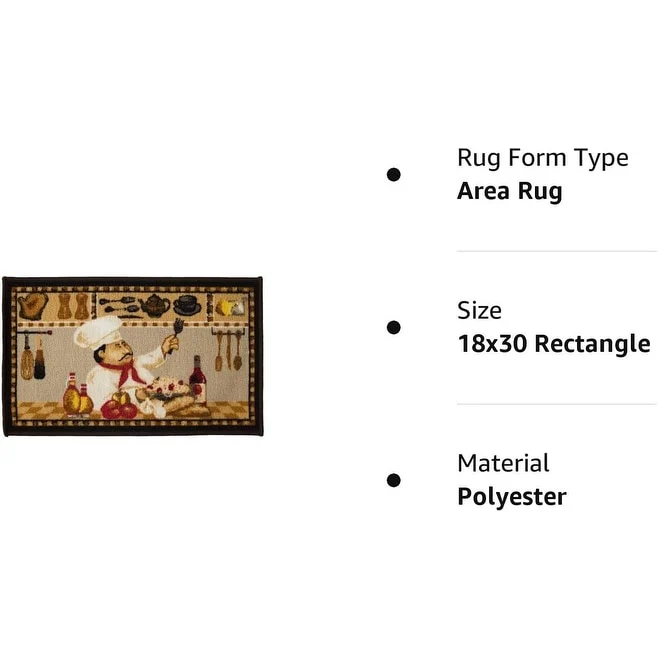Select the "Rug Form Type" label

click(542, 158)
